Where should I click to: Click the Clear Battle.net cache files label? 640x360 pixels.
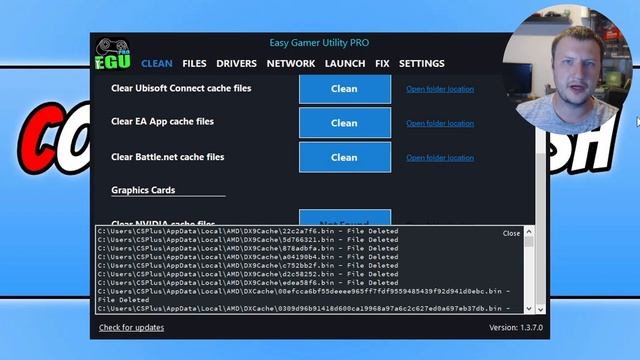click(167, 157)
